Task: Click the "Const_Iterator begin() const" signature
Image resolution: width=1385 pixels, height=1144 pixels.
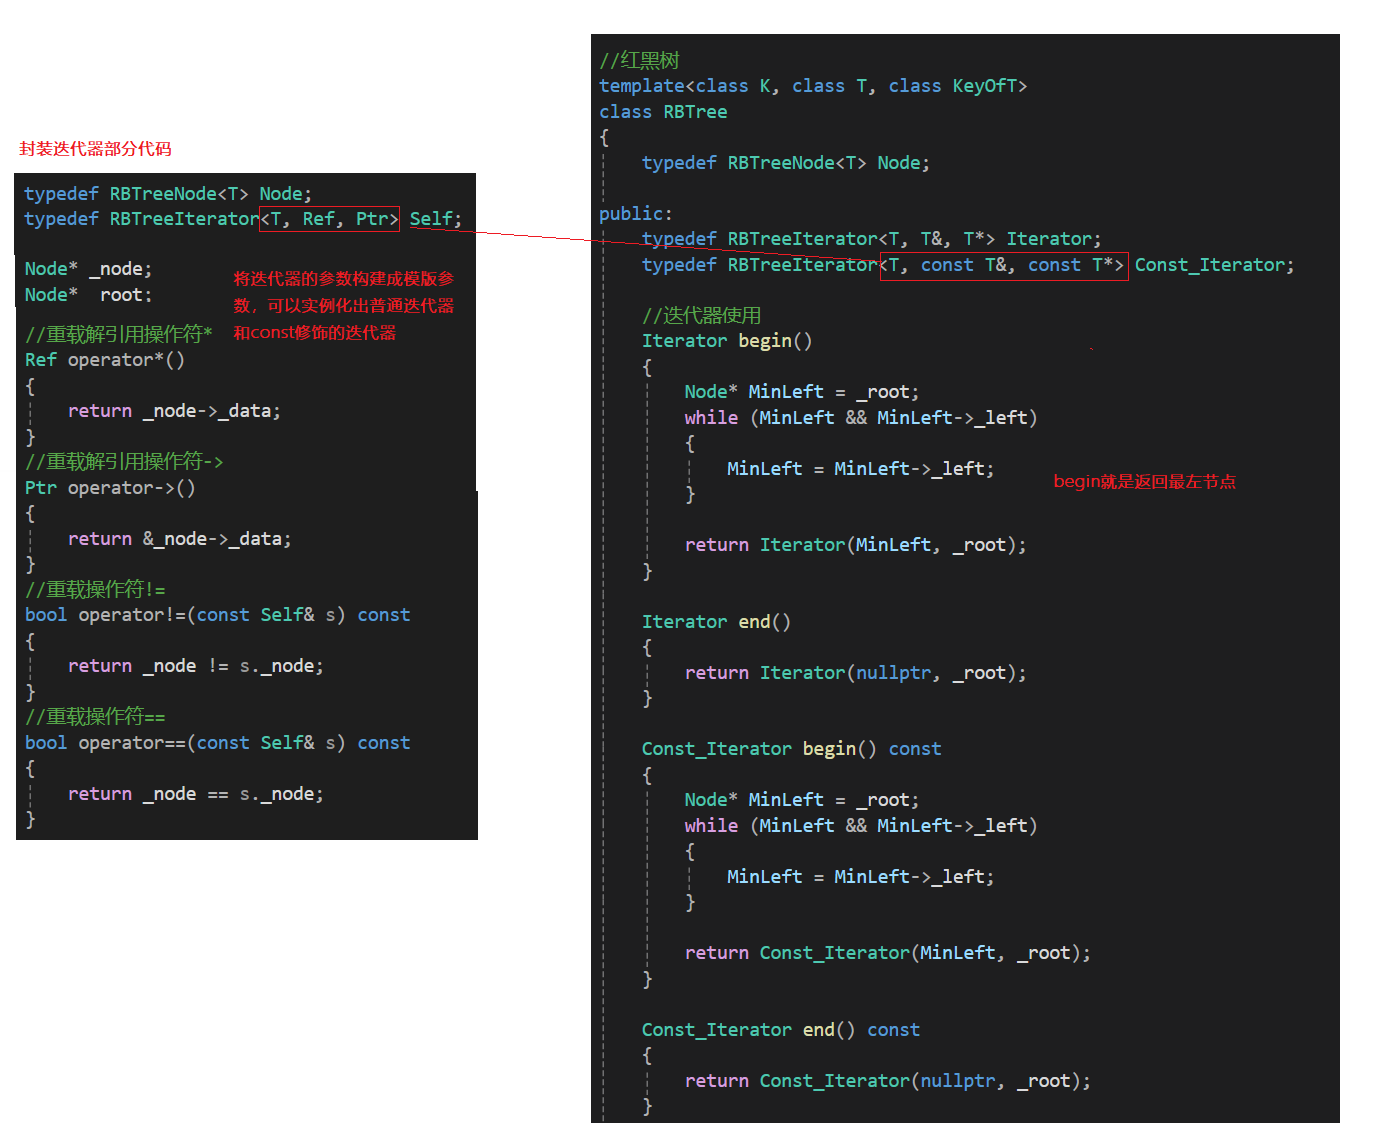Action: point(791,749)
